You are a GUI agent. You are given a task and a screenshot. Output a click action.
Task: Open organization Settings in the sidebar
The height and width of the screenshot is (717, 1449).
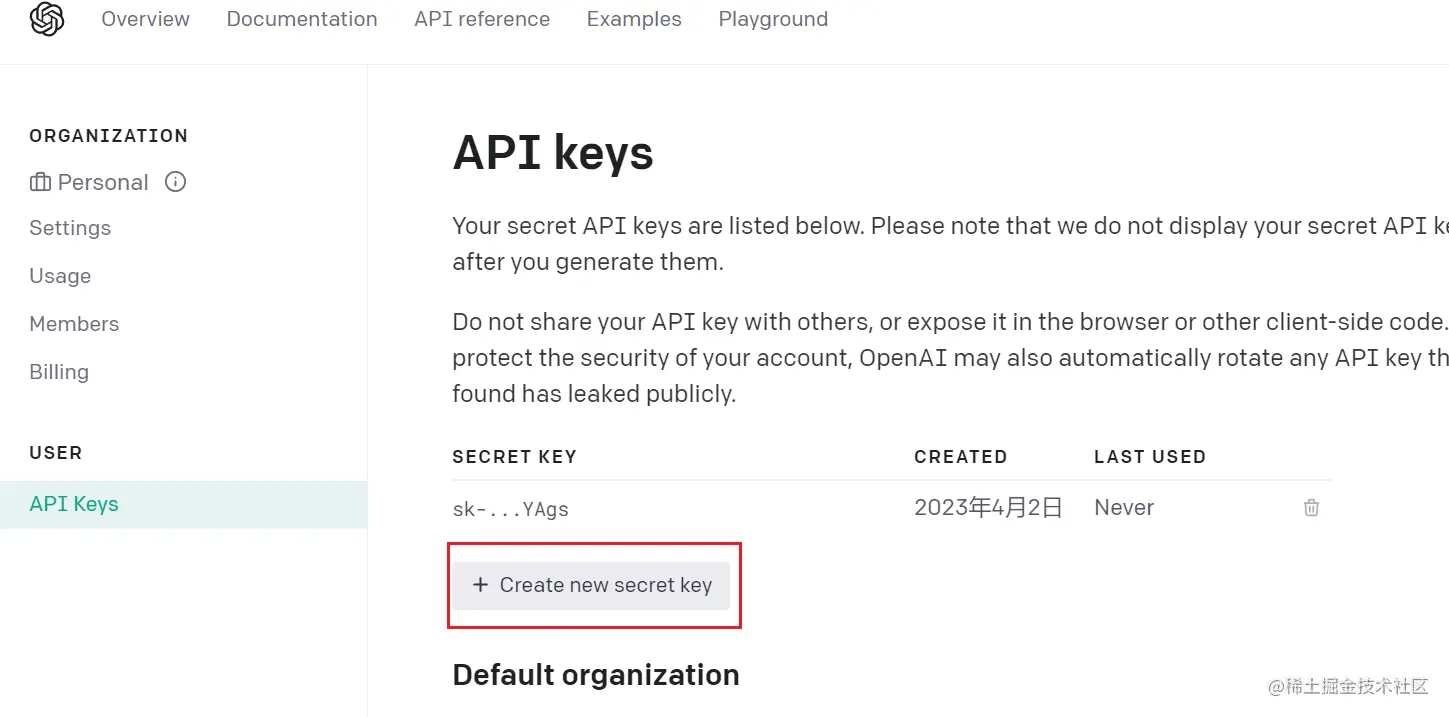[x=70, y=228]
